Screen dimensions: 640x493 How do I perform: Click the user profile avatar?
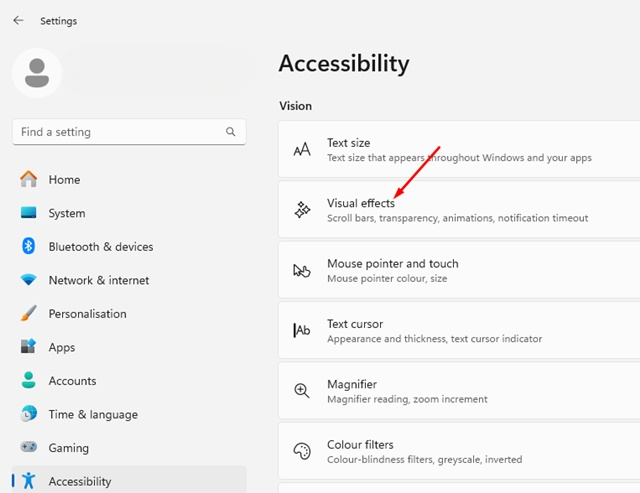[37, 73]
